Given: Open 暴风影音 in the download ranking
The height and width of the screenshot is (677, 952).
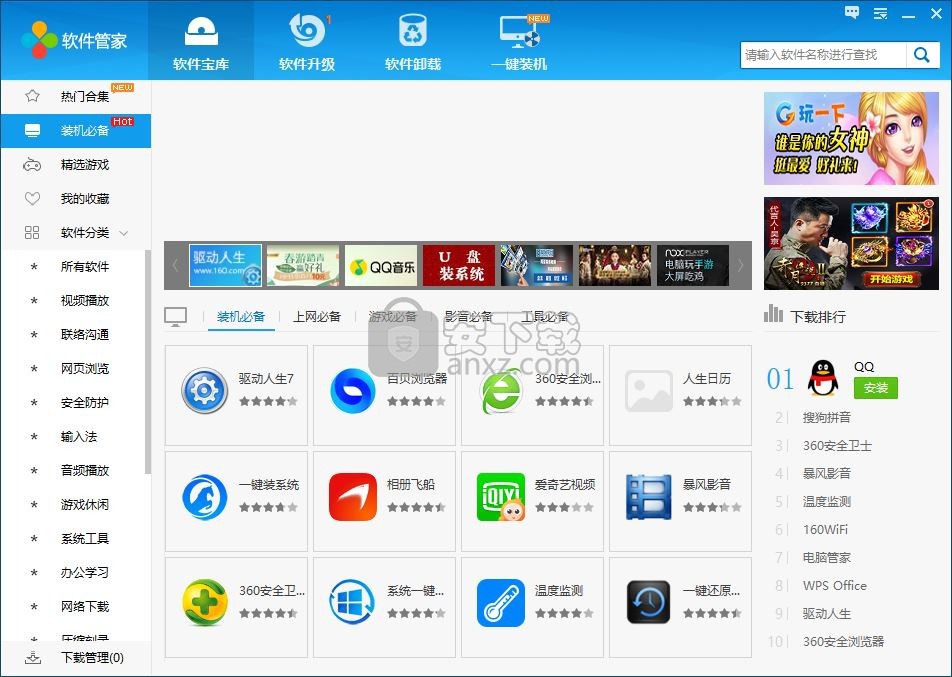Looking at the screenshot, I should (x=827, y=474).
